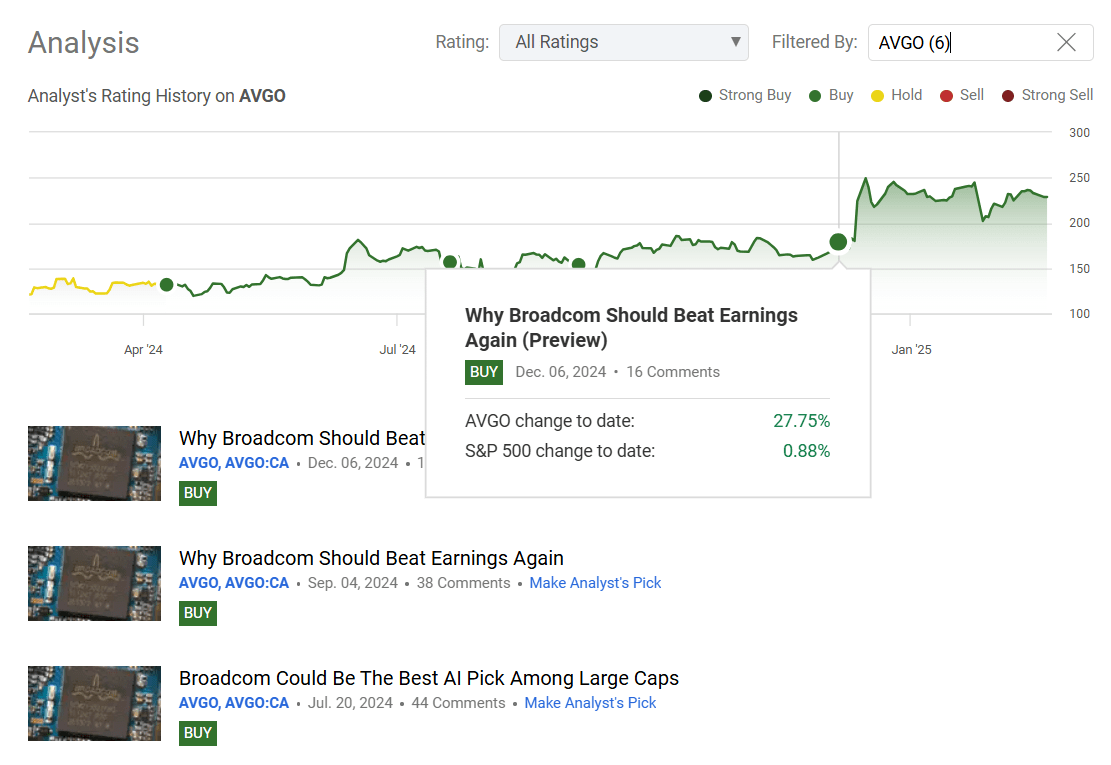Click the thumbnail of the first article

[x=94, y=463]
